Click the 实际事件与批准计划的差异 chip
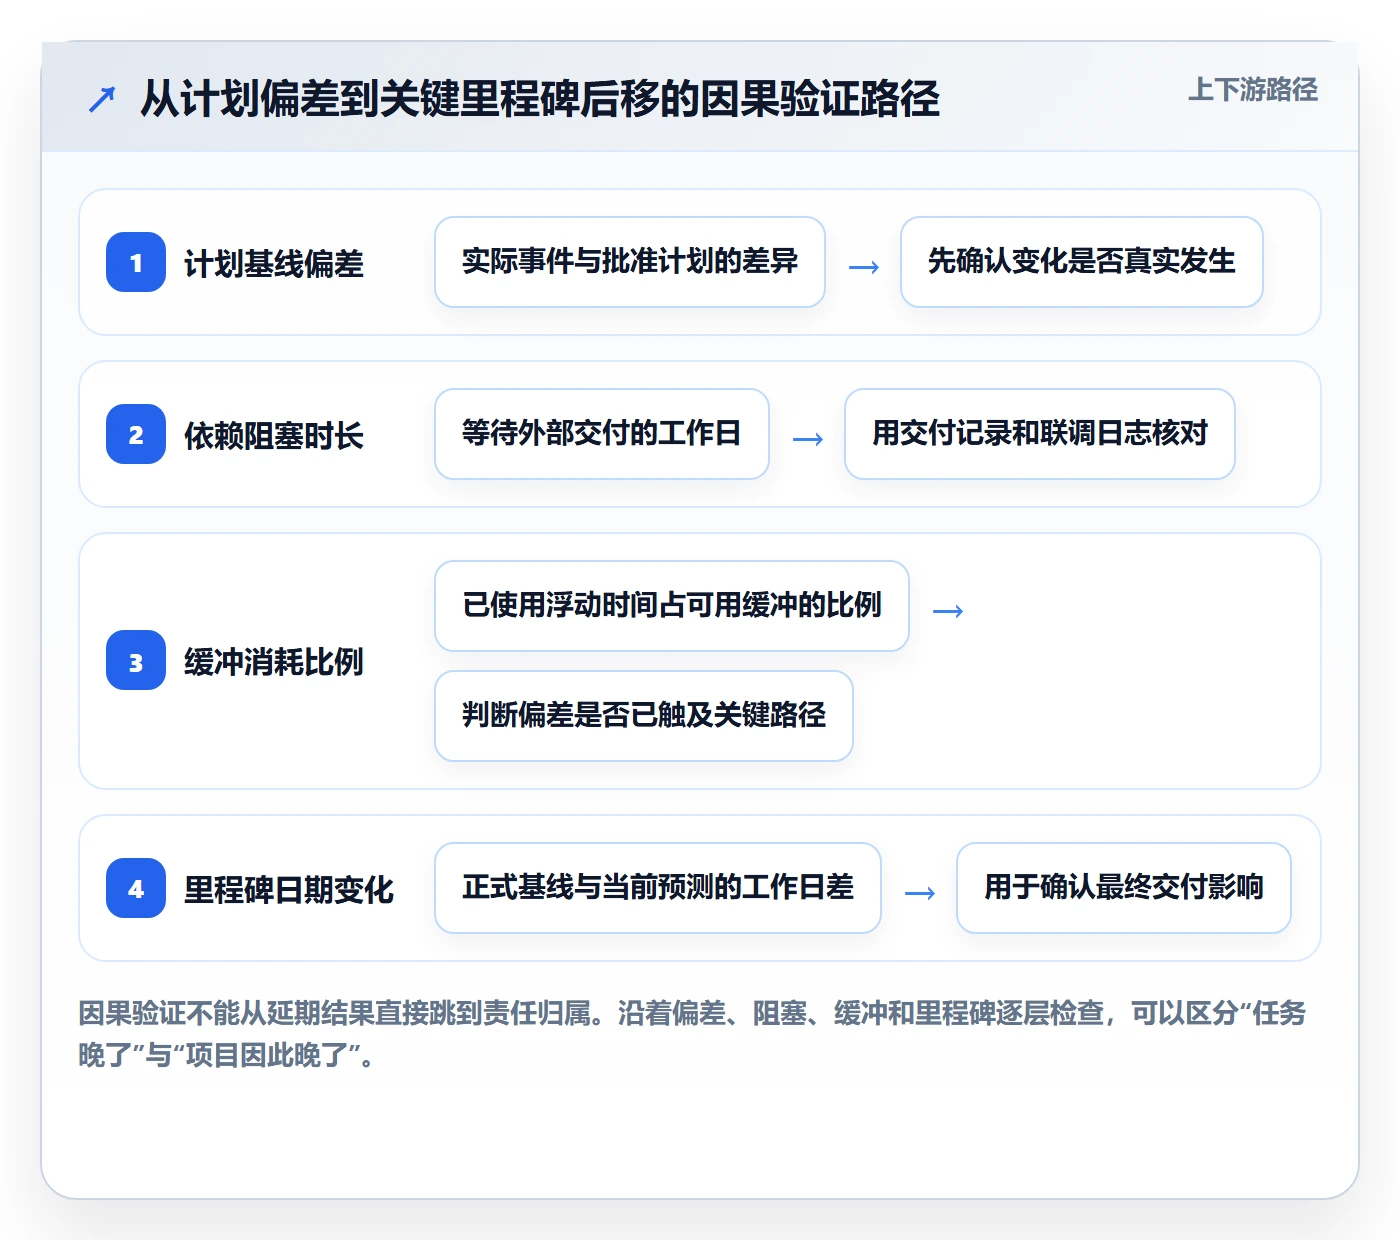Viewport: 1400px width, 1240px height. [x=630, y=262]
